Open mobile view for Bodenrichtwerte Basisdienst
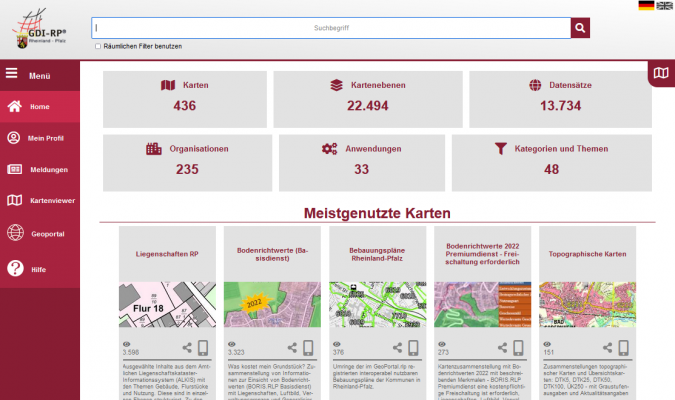The height and width of the screenshot is (400, 675). (308, 348)
